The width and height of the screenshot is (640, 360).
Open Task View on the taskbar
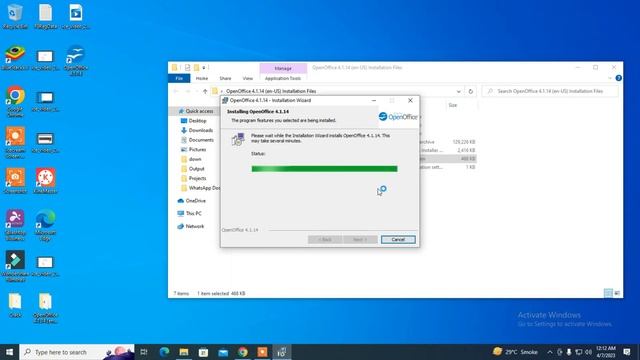coord(144,352)
